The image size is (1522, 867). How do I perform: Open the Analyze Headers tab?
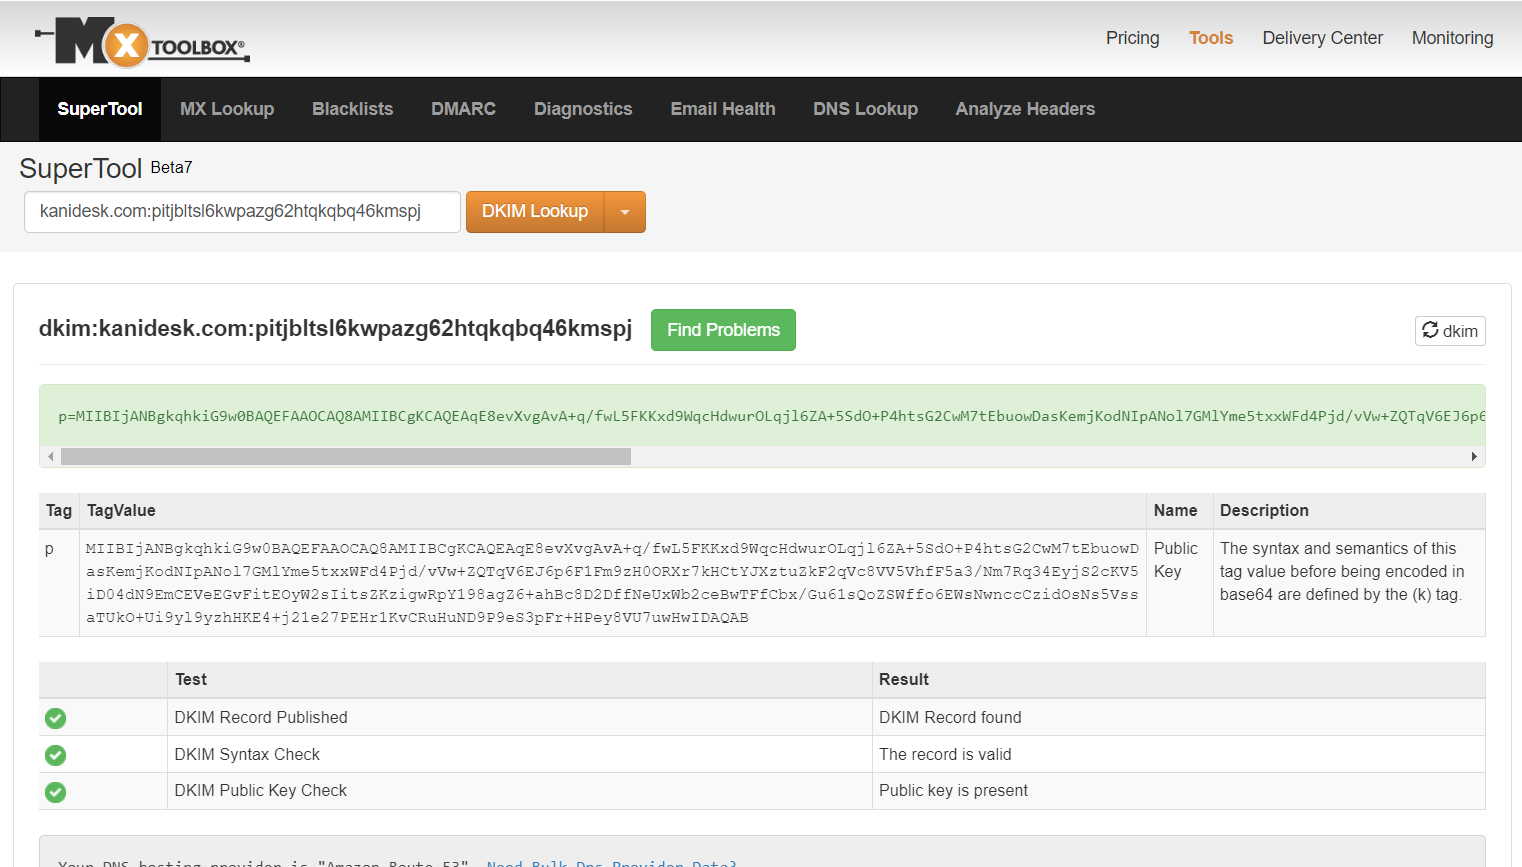pos(1025,108)
